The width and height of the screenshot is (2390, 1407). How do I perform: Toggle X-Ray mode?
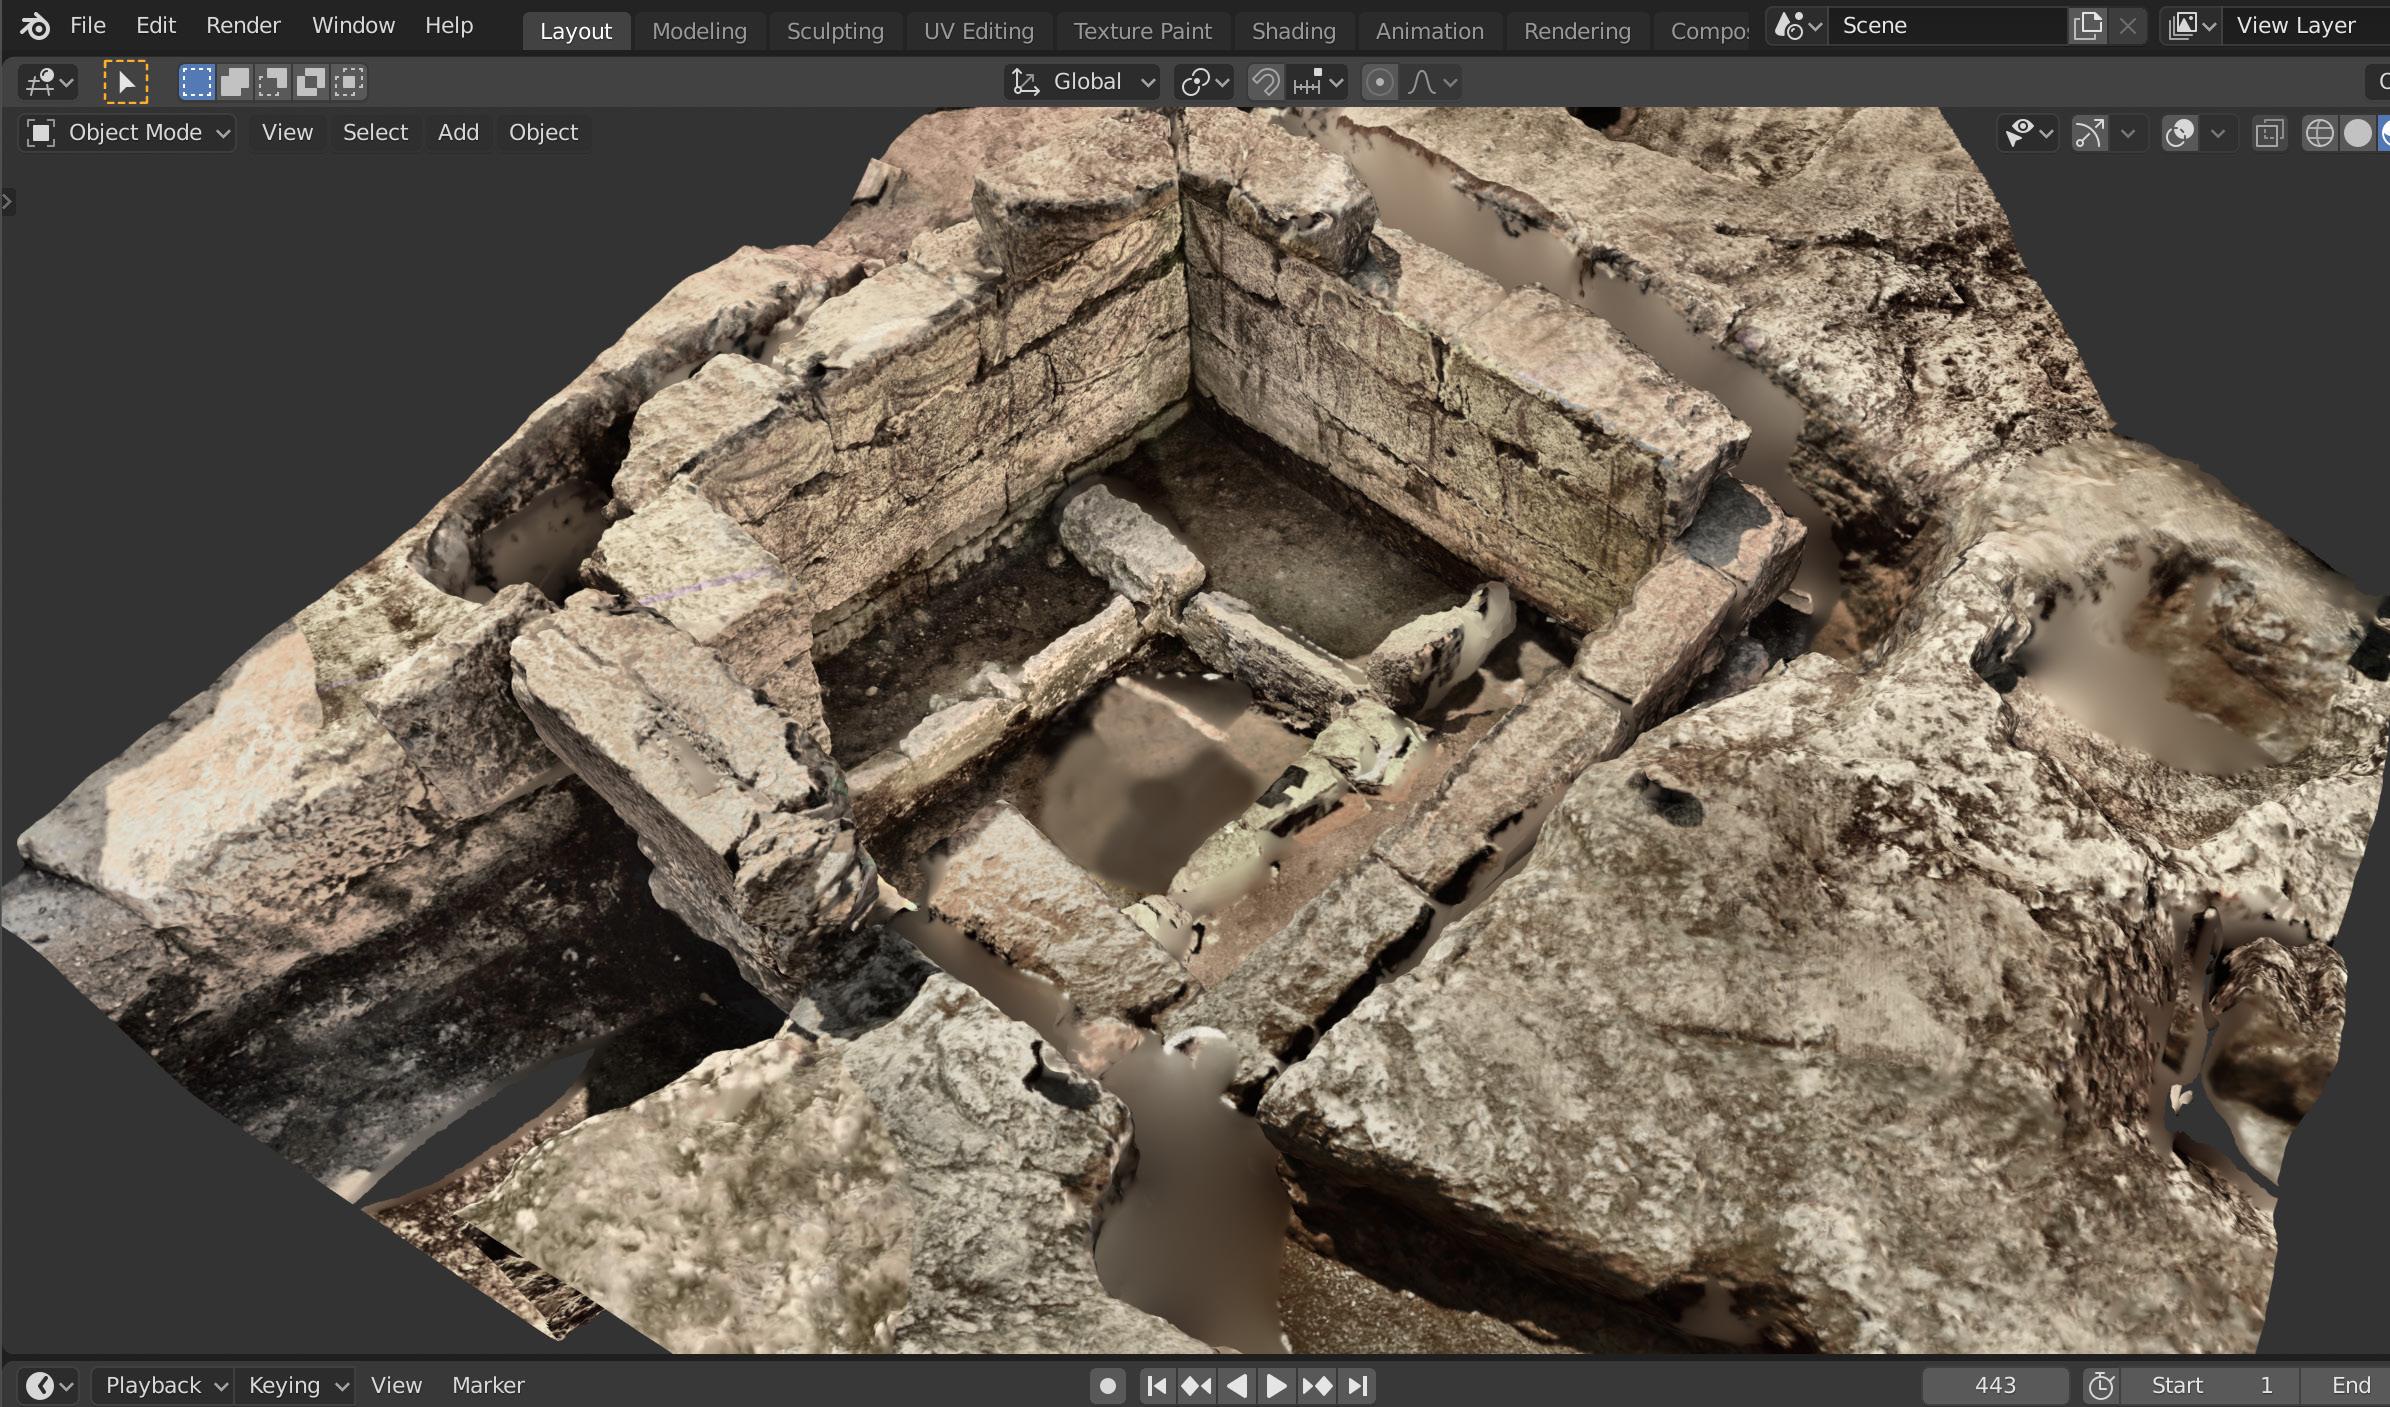coord(2269,133)
